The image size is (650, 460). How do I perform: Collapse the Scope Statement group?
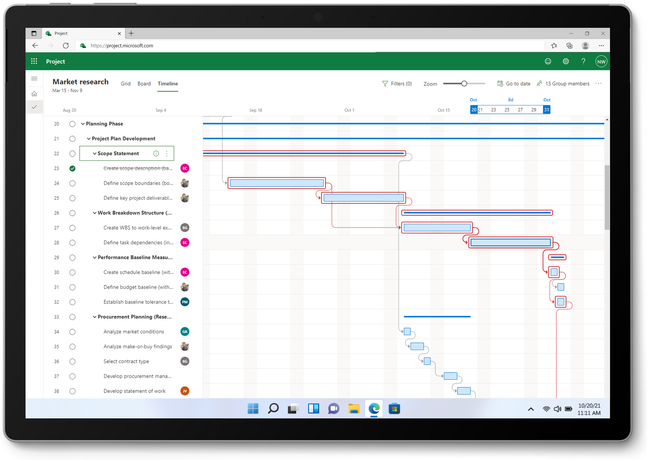pyautogui.click(x=95, y=153)
